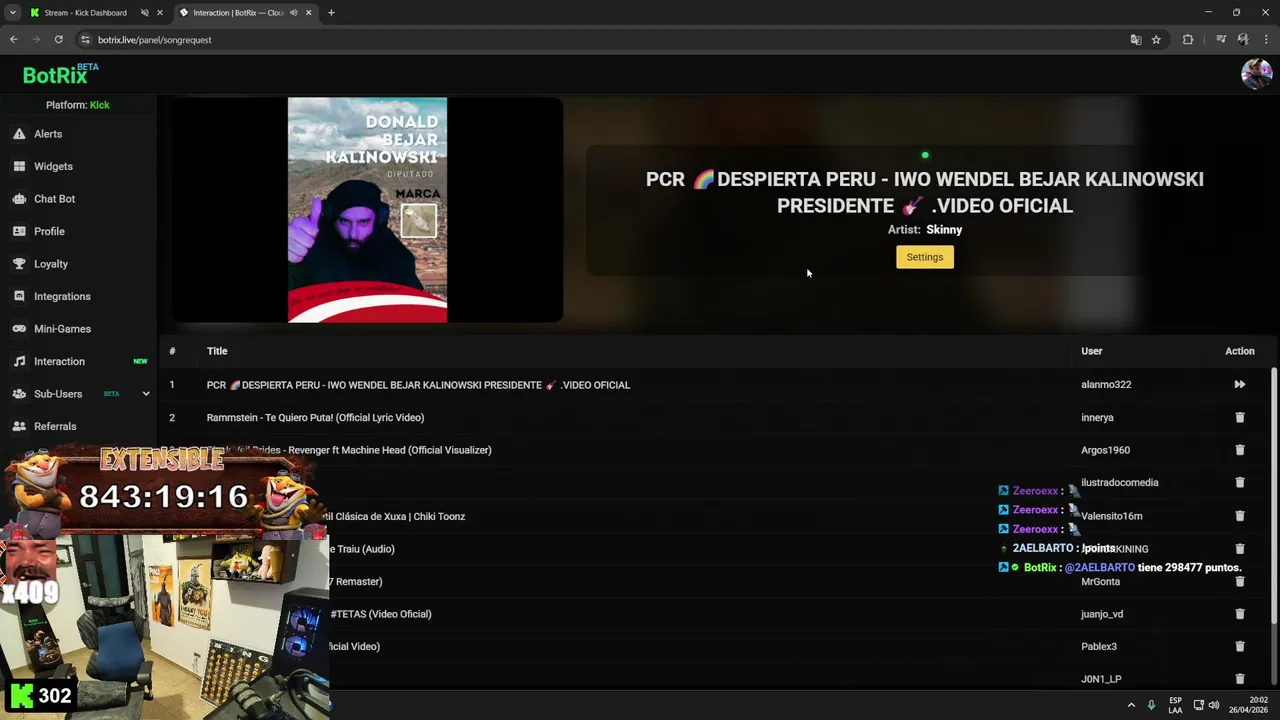
Task: Click the Title column header
Action: [x=217, y=351]
